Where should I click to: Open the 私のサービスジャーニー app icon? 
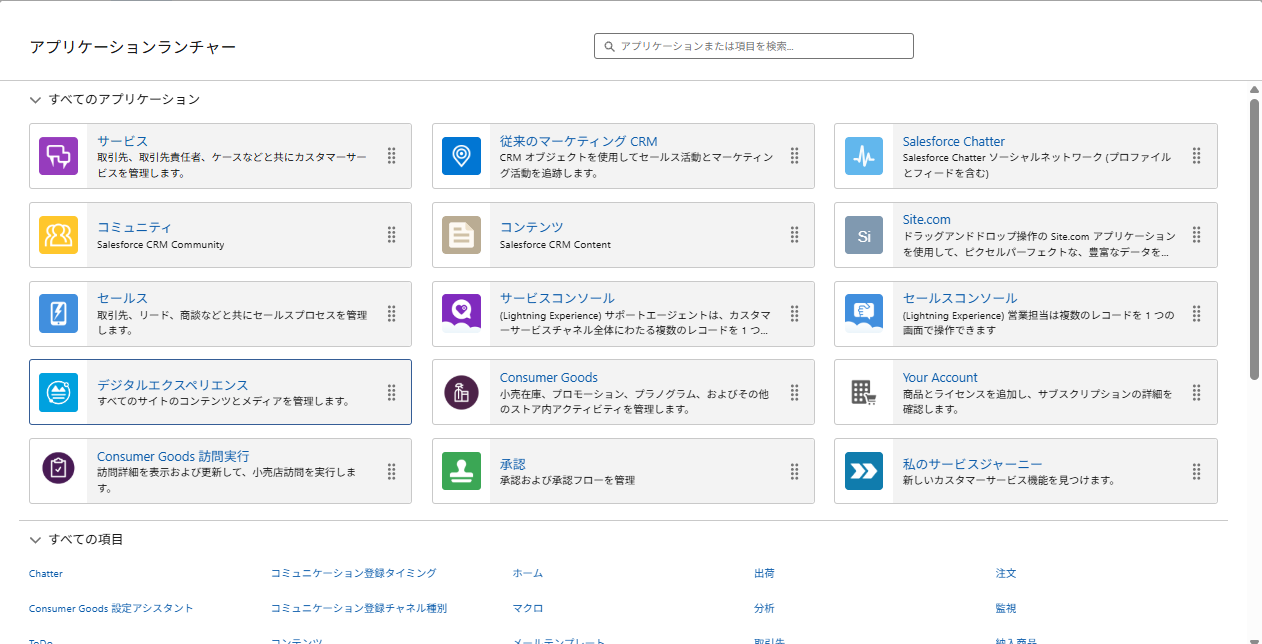click(864, 470)
